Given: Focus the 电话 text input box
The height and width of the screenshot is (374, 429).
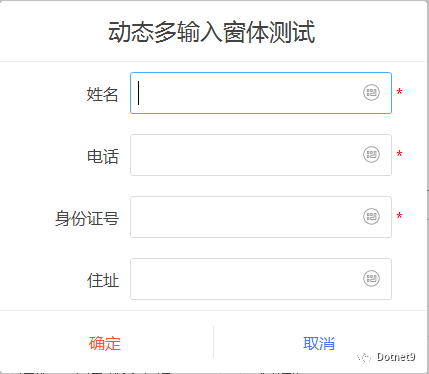Looking at the screenshot, I should click(261, 155).
